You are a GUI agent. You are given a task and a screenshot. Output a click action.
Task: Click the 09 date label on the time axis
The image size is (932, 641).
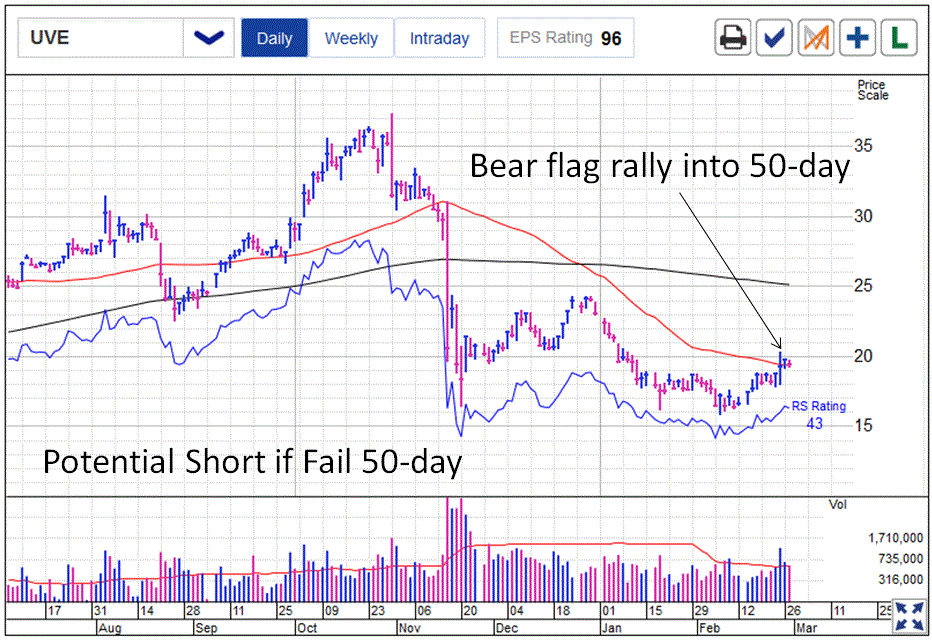click(331, 611)
